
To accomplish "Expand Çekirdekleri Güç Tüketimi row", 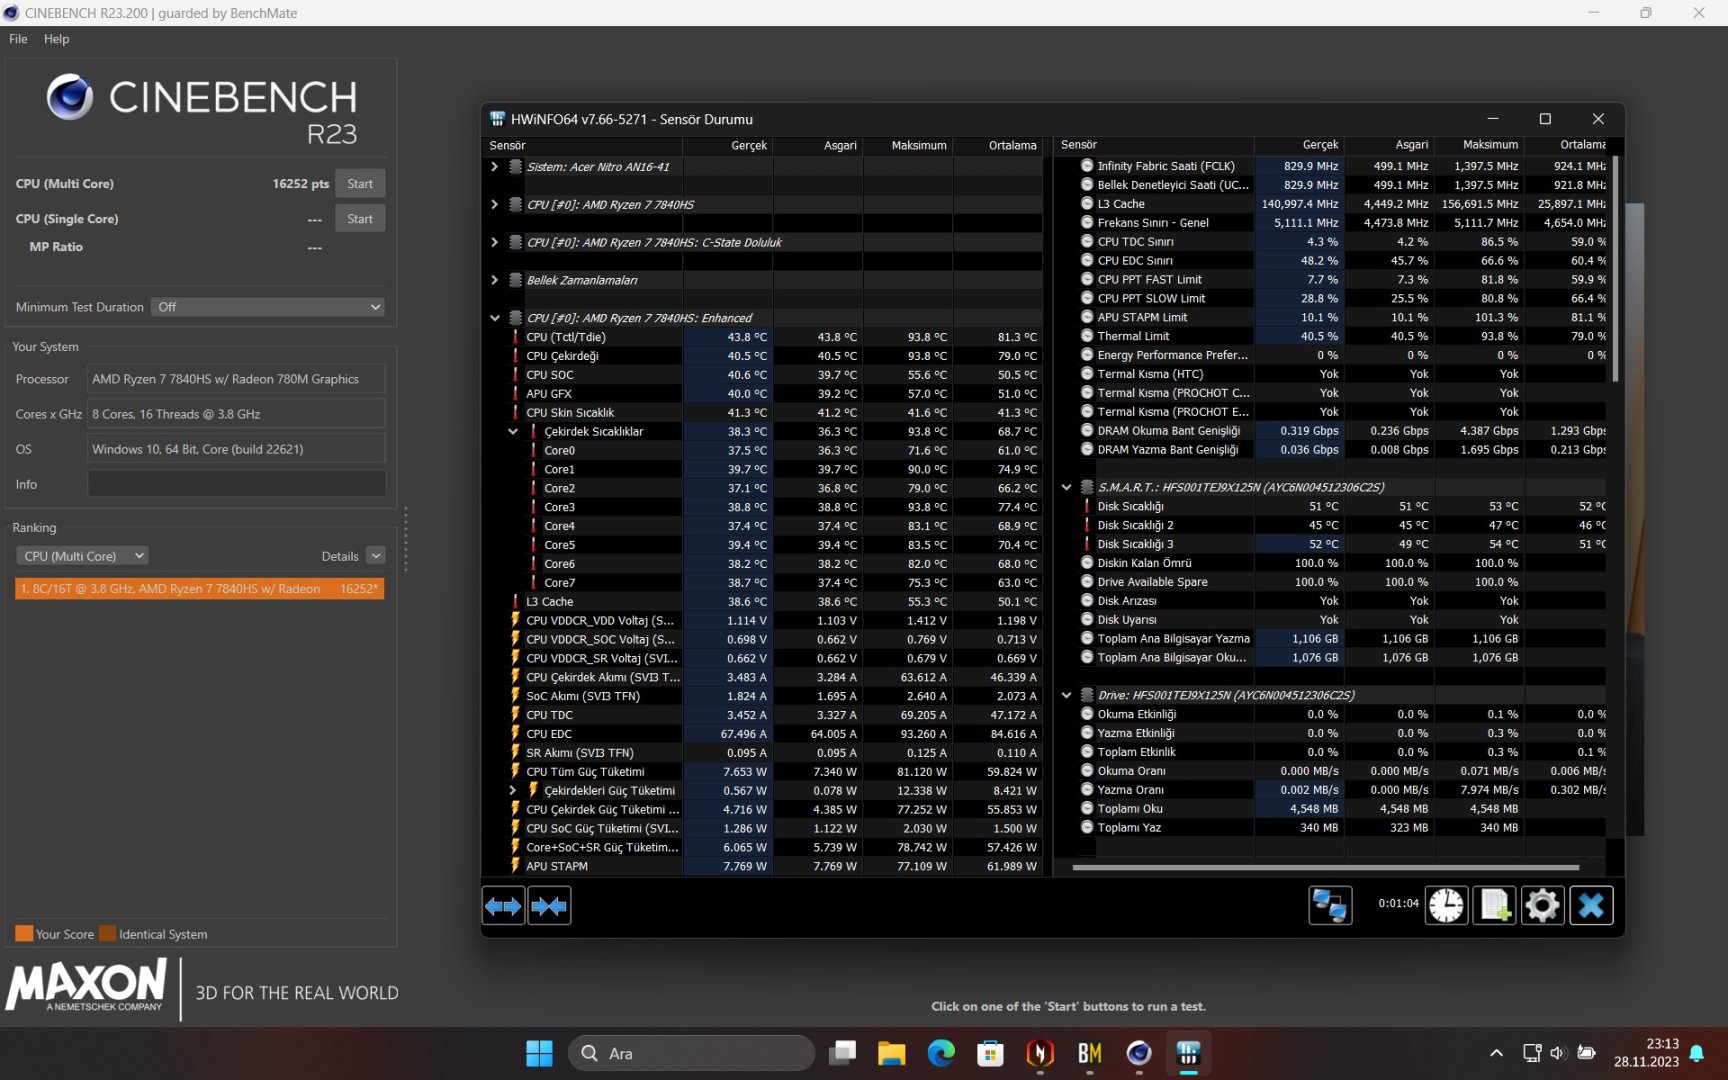I will 513,790.
